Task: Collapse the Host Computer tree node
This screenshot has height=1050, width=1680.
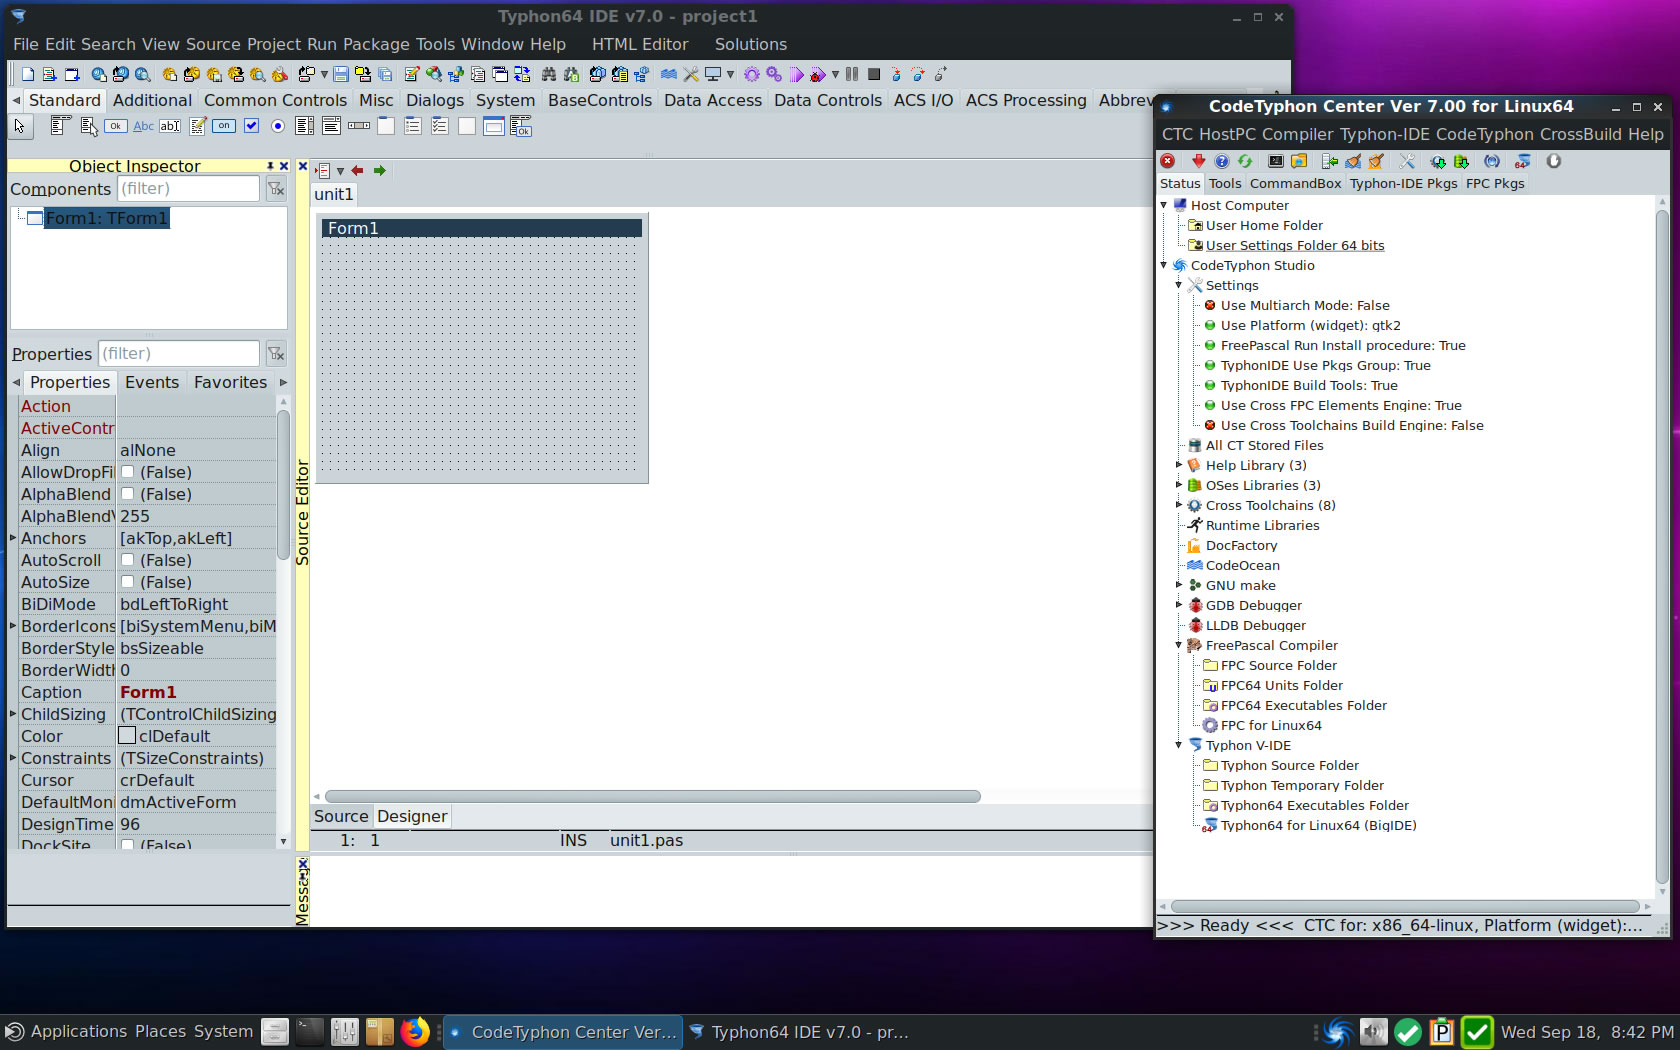Action: 1164,205
